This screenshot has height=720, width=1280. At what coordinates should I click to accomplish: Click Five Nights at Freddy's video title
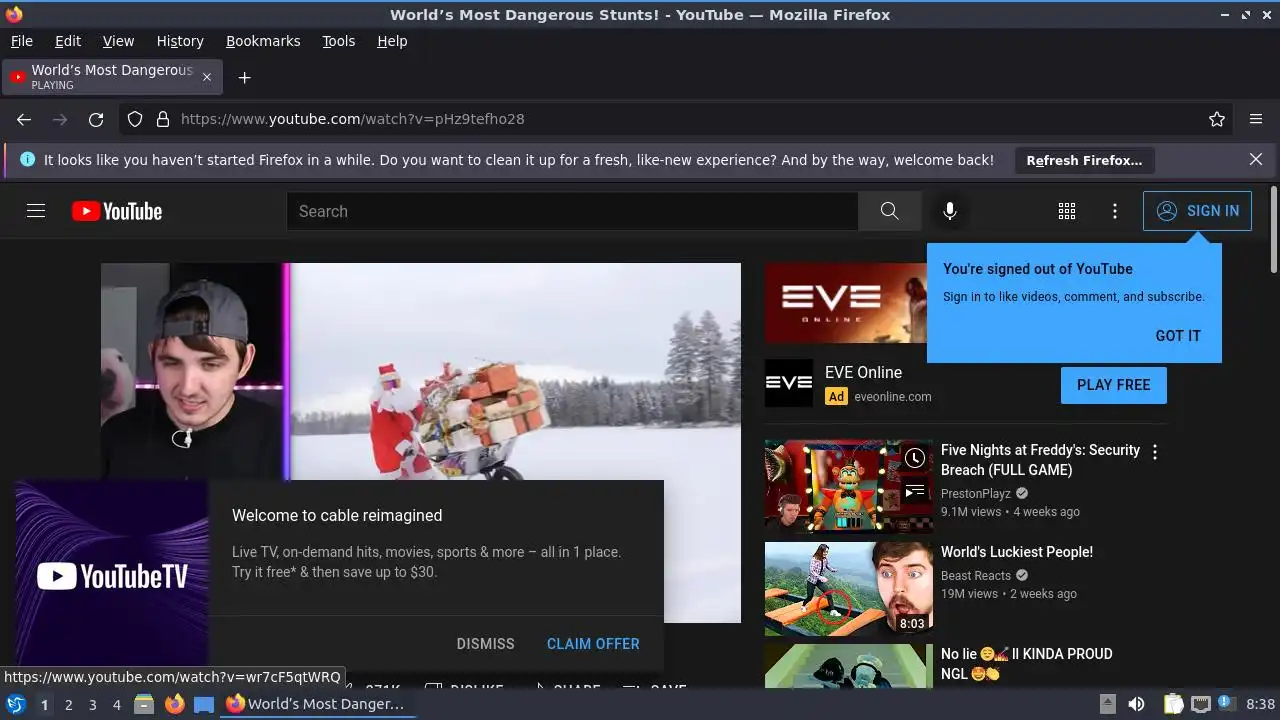(x=1040, y=460)
